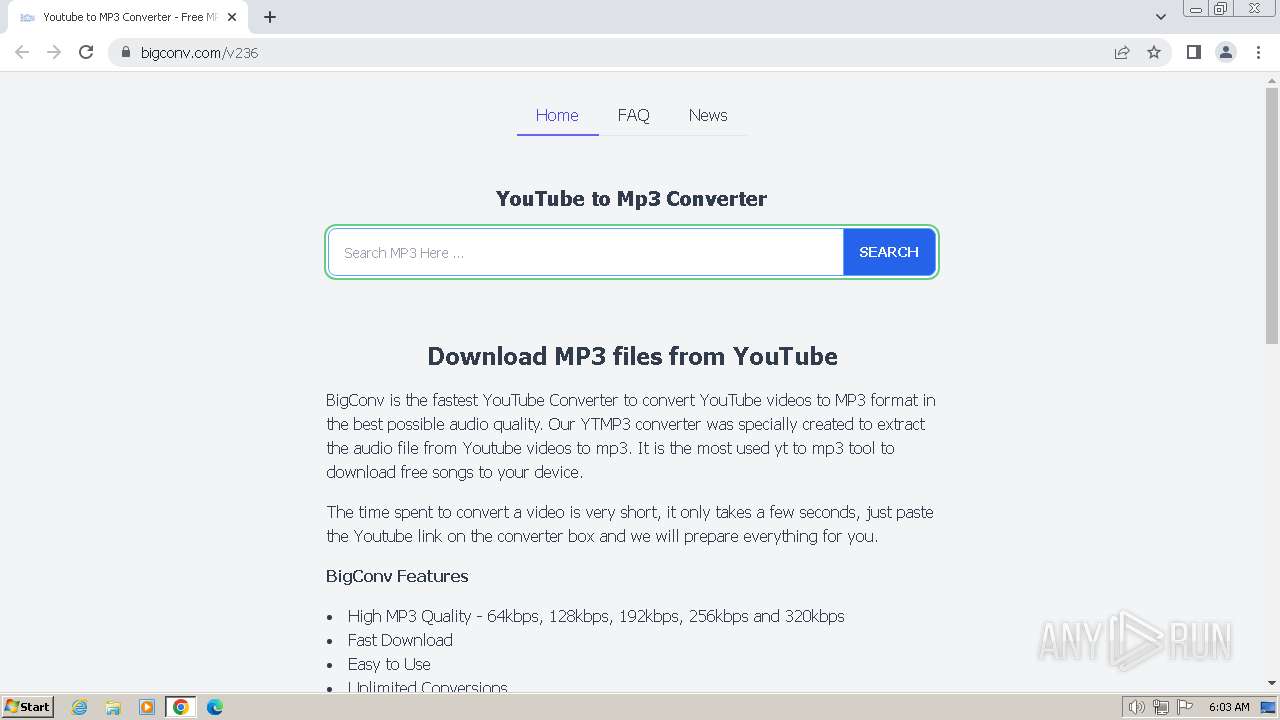Open share page icon in address bar
1280x720 pixels.
pyautogui.click(x=1122, y=52)
